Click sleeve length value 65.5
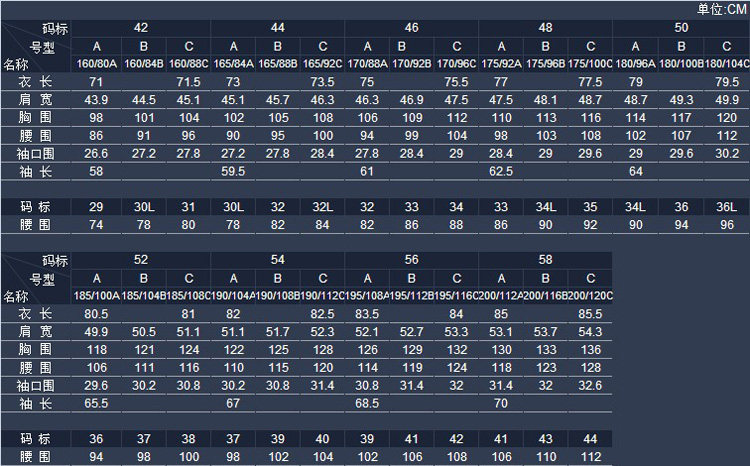This screenshot has height=466, width=750. click(x=96, y=403)
